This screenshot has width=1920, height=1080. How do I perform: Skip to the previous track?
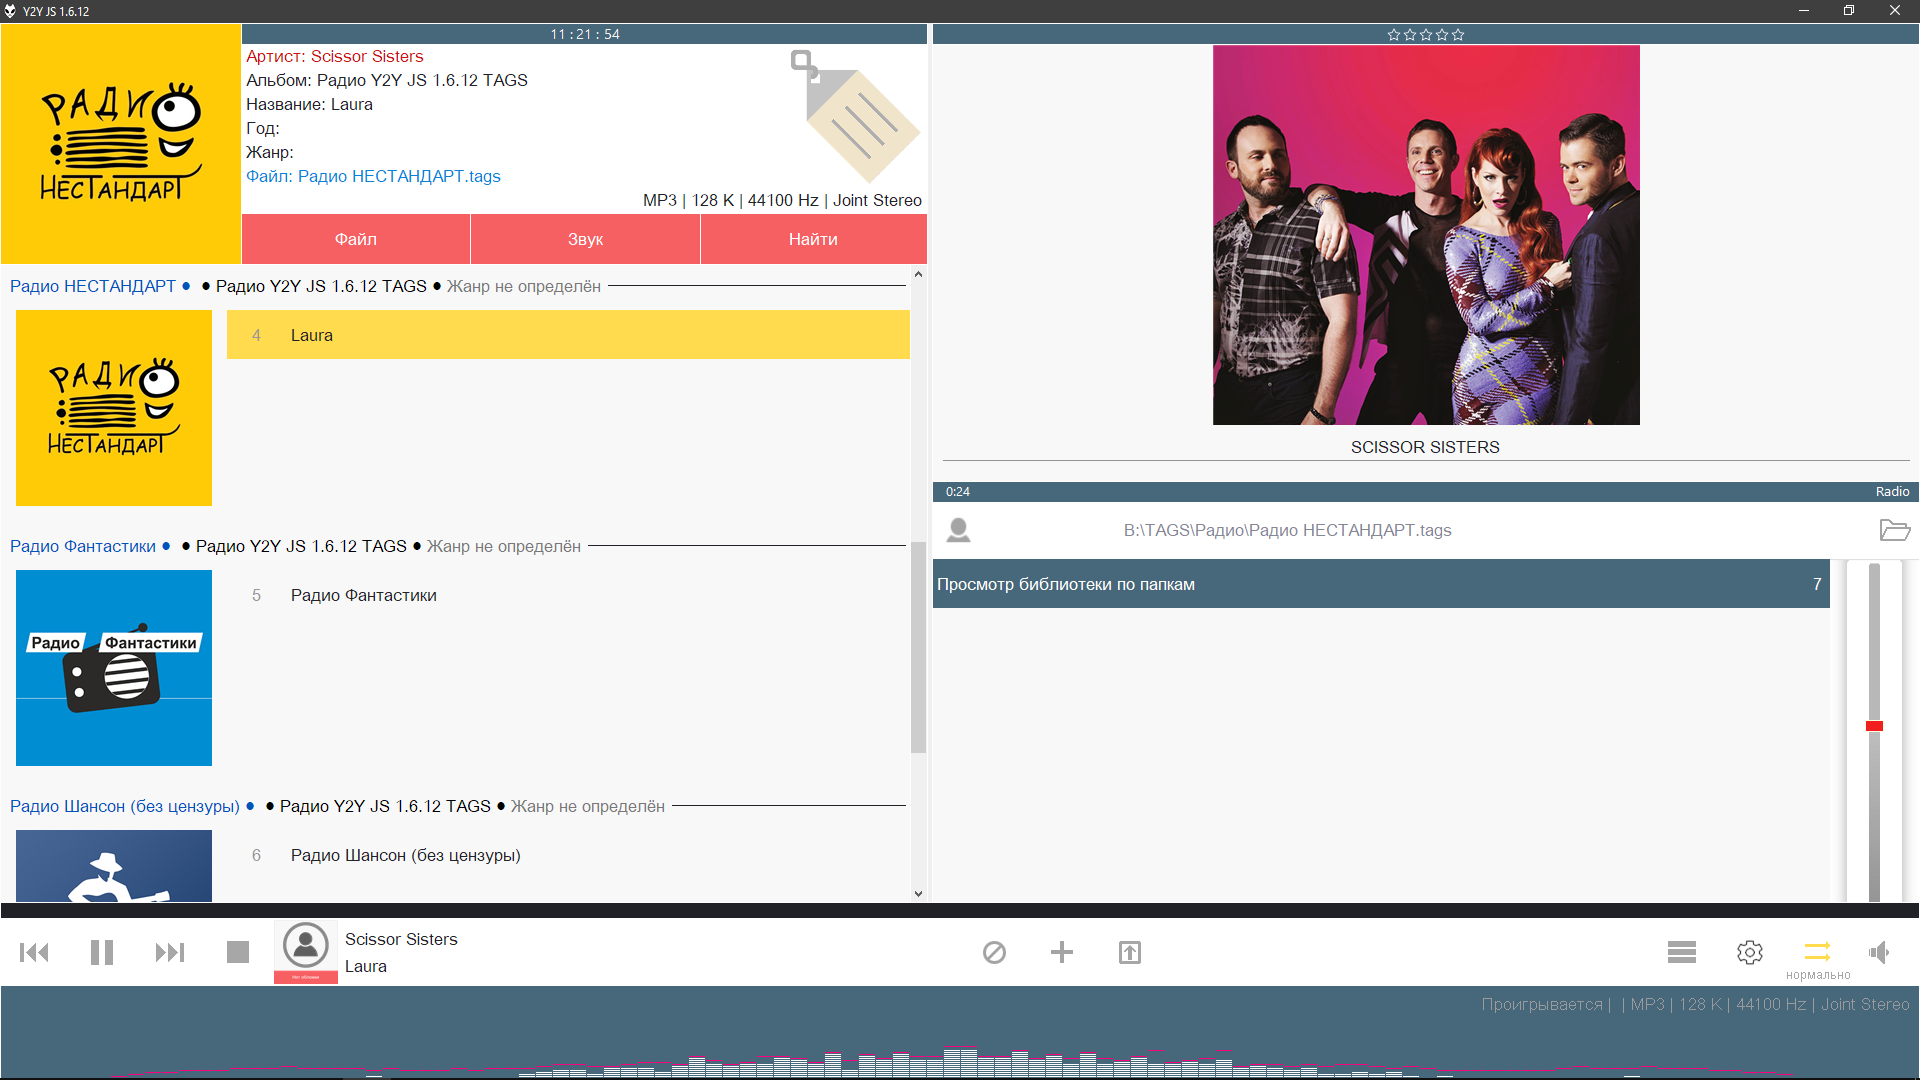(34, 952)
